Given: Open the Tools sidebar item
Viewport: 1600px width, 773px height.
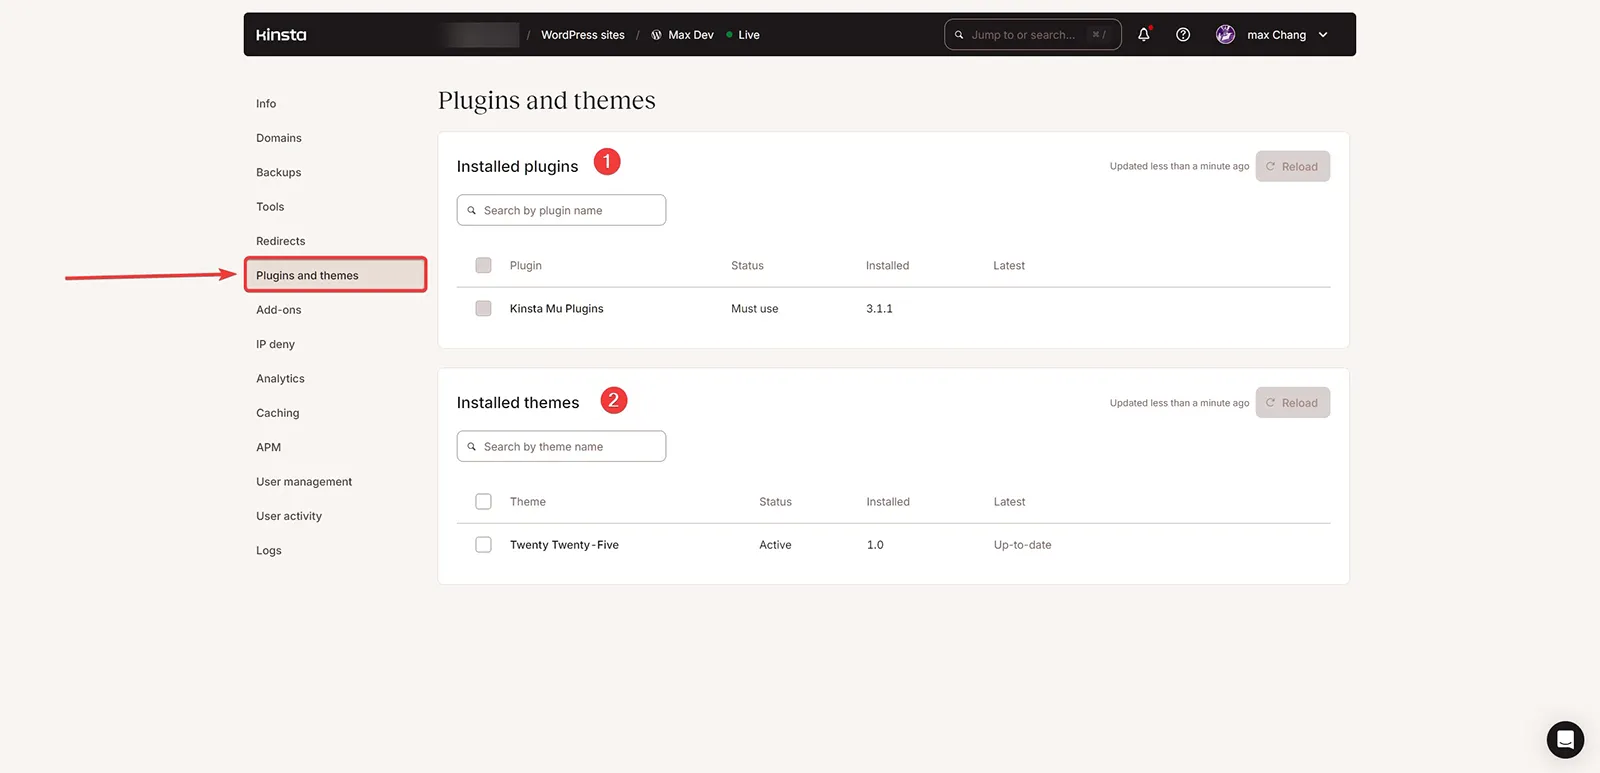Looking at the screenshot, I should click(270, 207).
